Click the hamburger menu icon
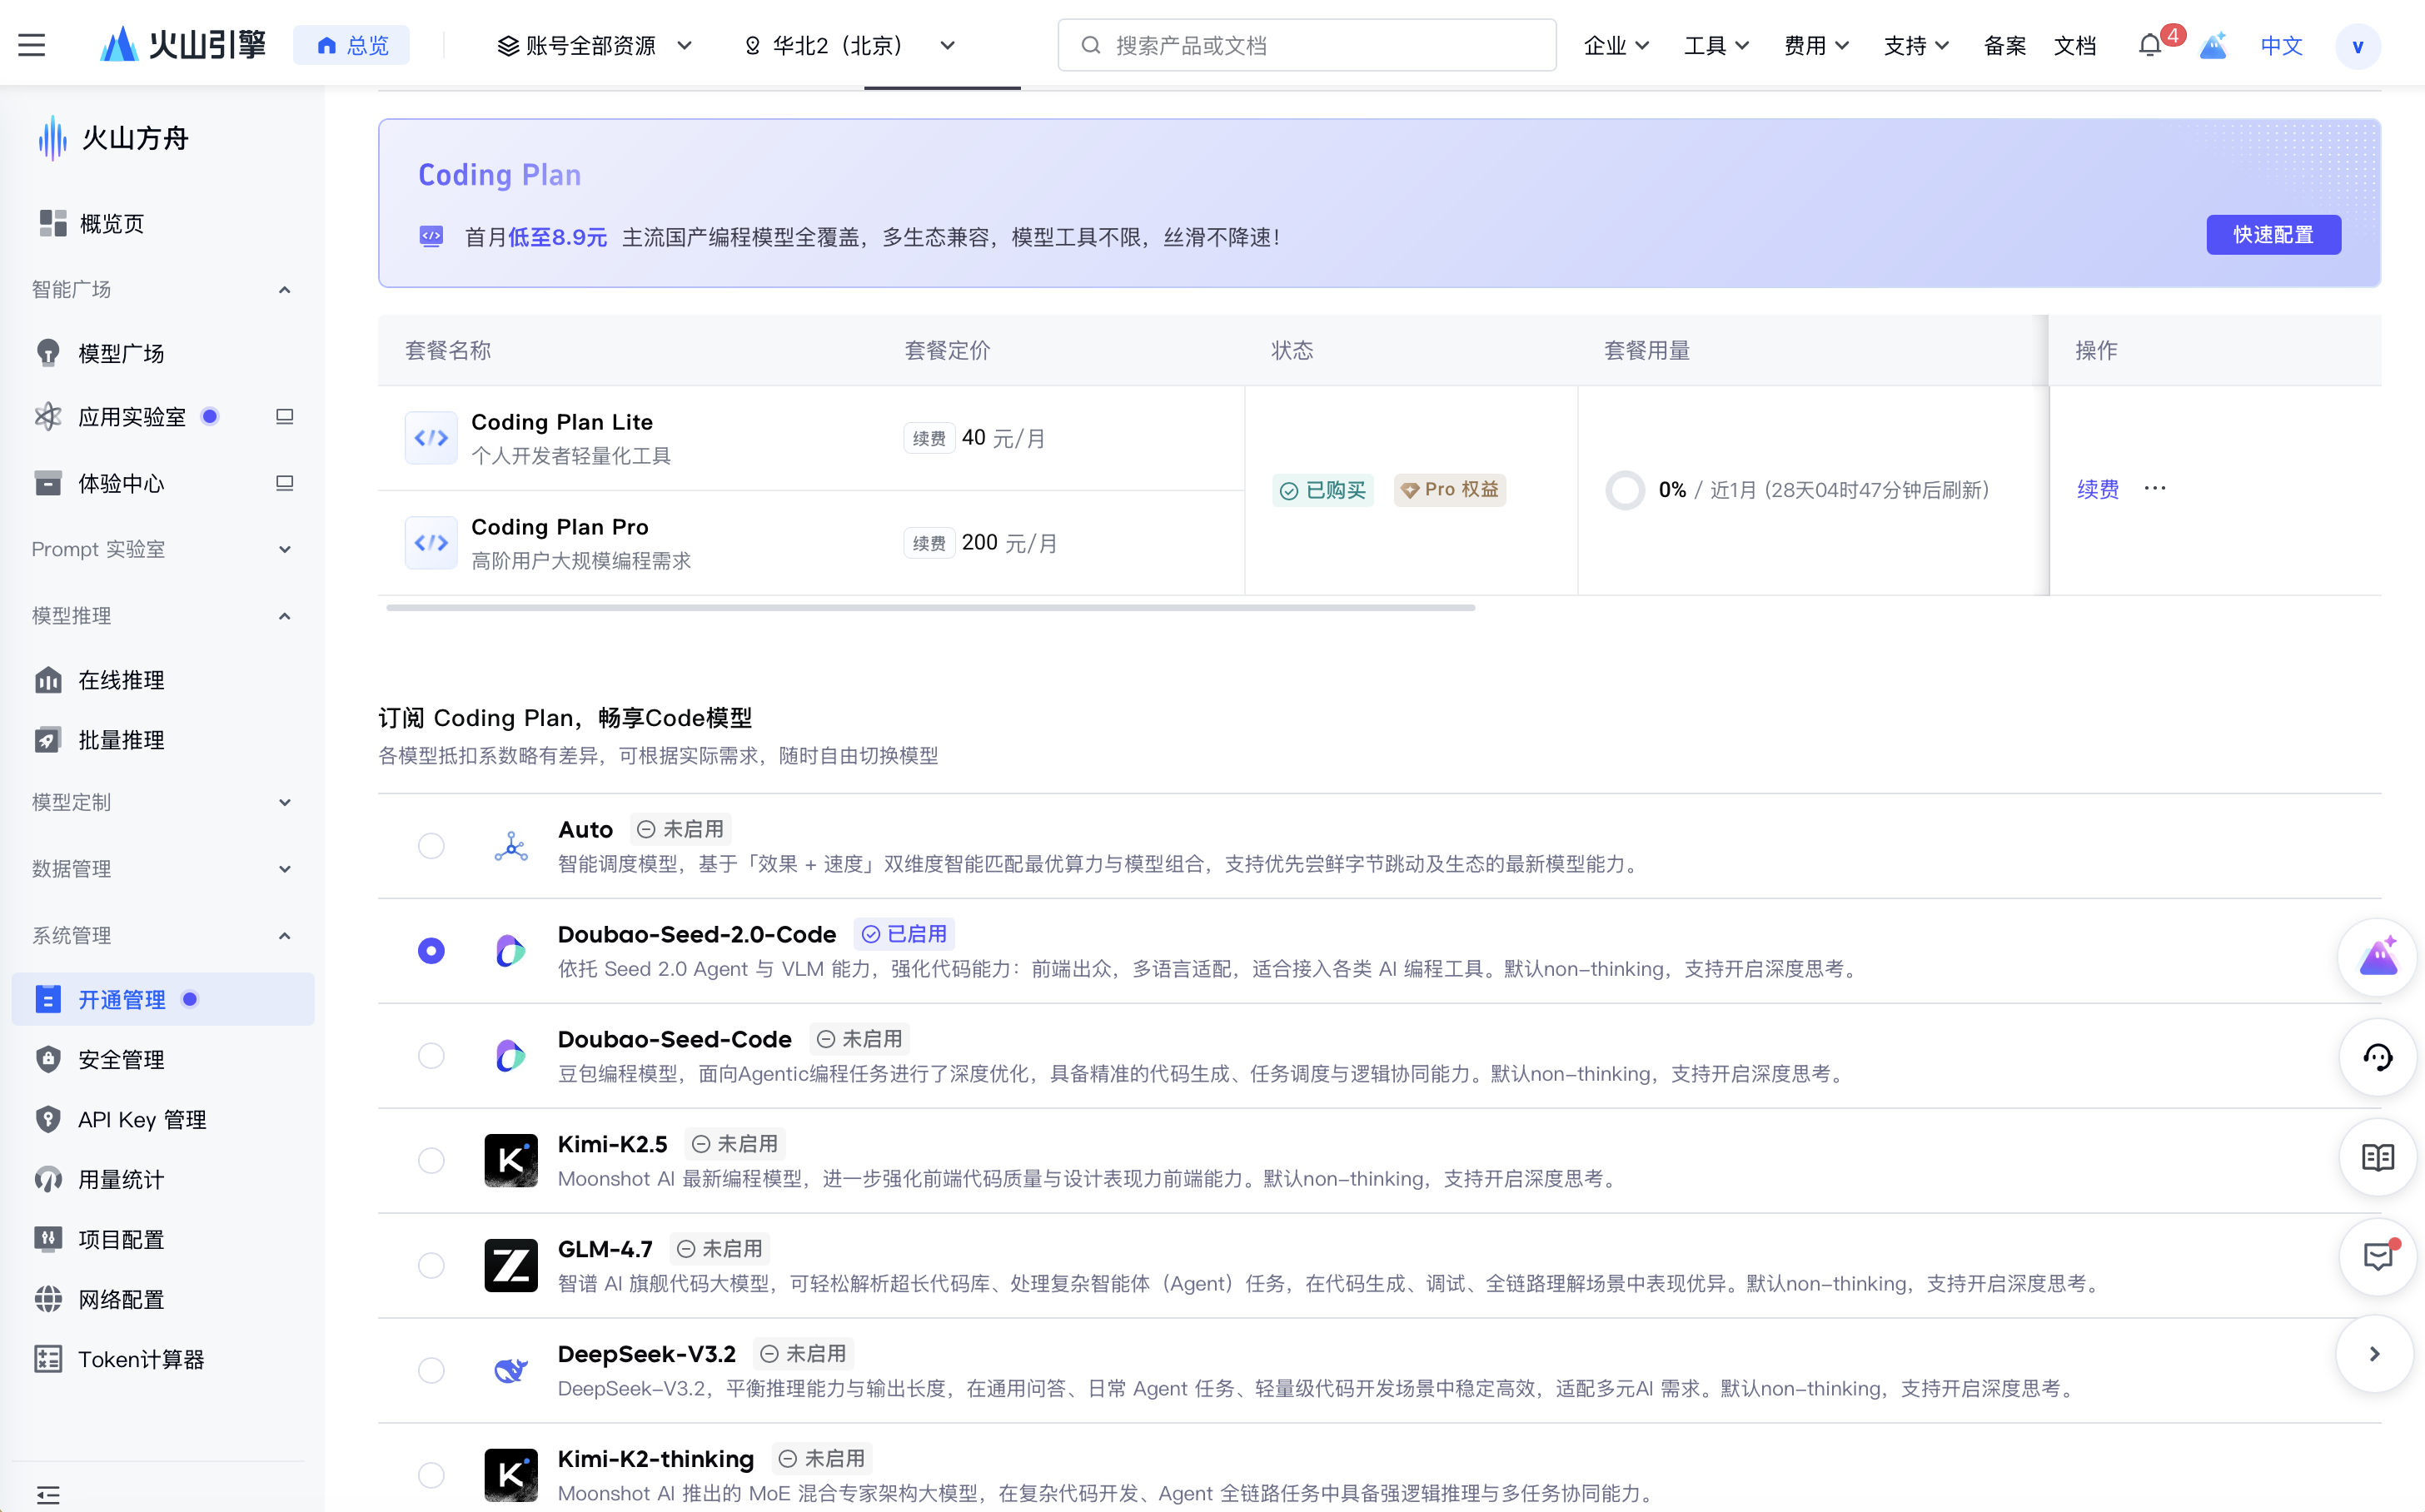 coord(32,46)
